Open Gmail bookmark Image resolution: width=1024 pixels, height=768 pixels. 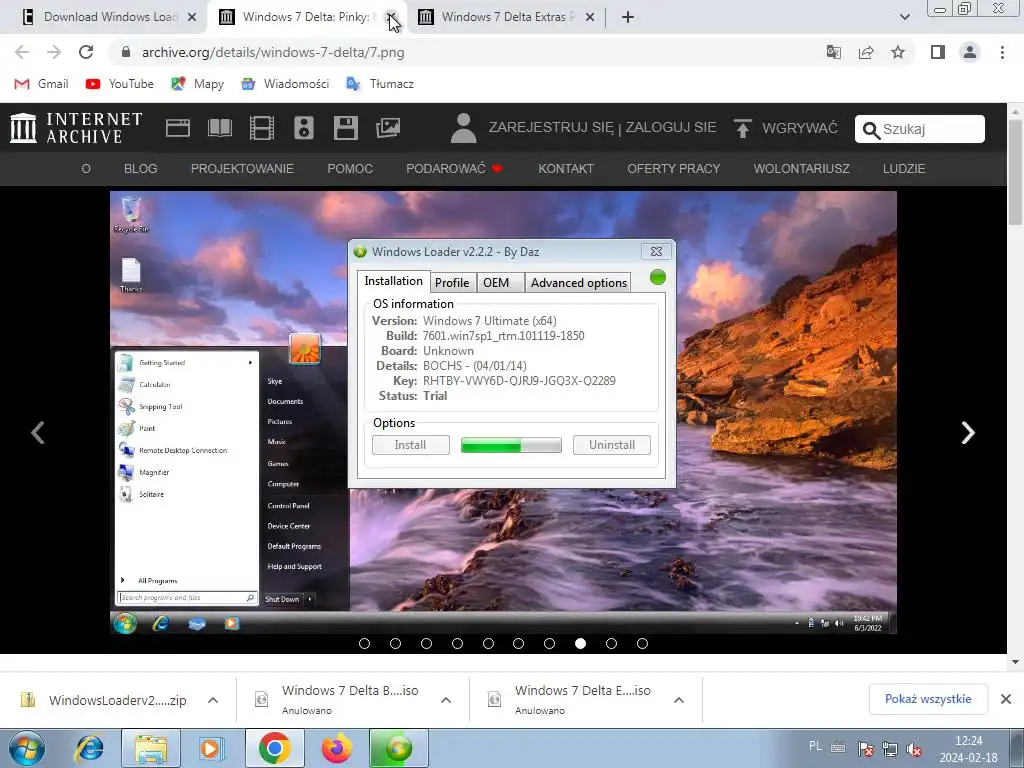click(x=41, y=84)
